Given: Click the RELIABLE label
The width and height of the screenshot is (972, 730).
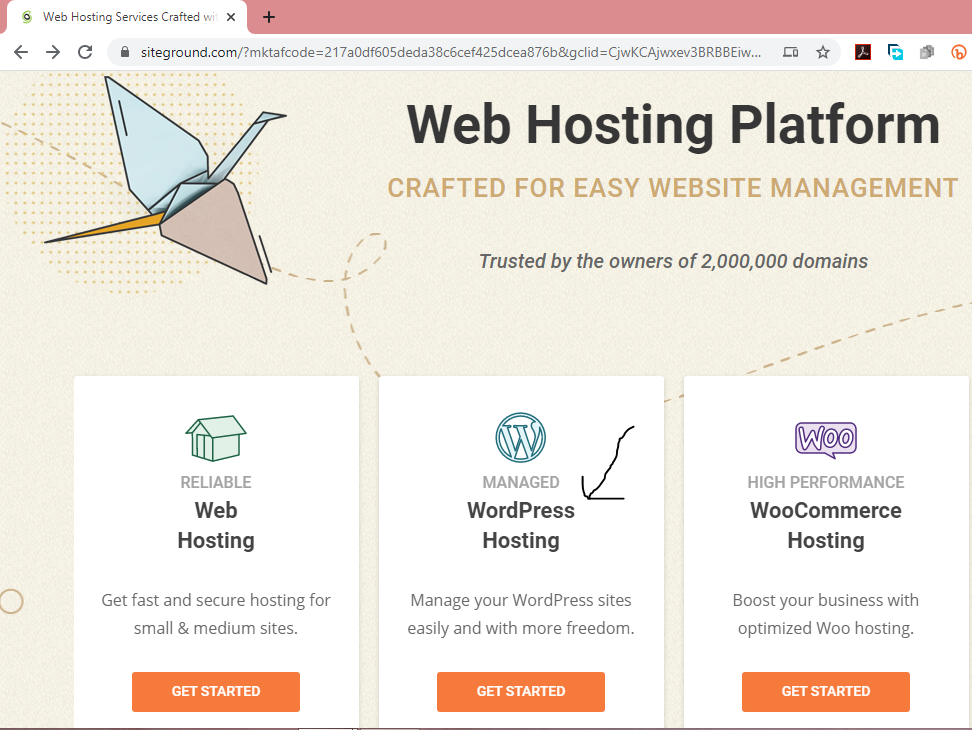Looking at the screenshot, I should point(216,482).
